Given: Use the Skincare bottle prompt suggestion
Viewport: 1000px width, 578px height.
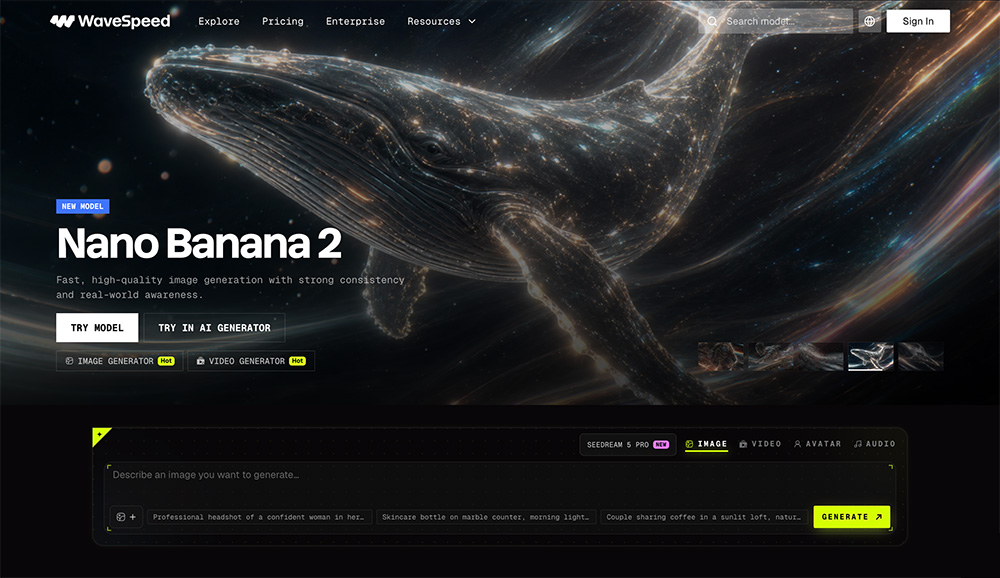Looking at the screenshot, I should pos(485,517).
